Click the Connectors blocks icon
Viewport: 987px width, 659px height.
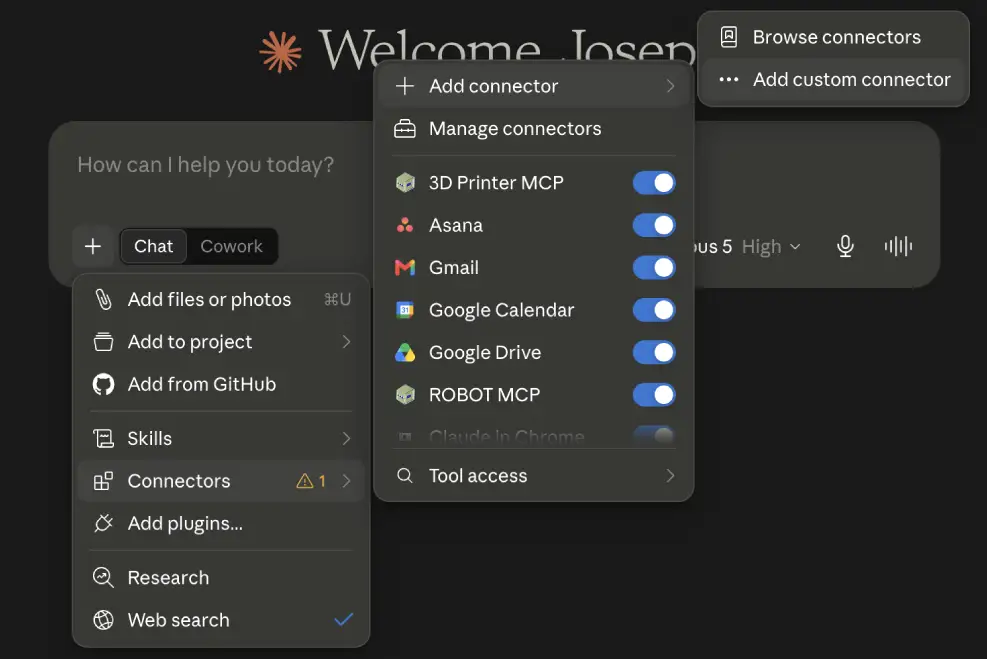point(103,481)
